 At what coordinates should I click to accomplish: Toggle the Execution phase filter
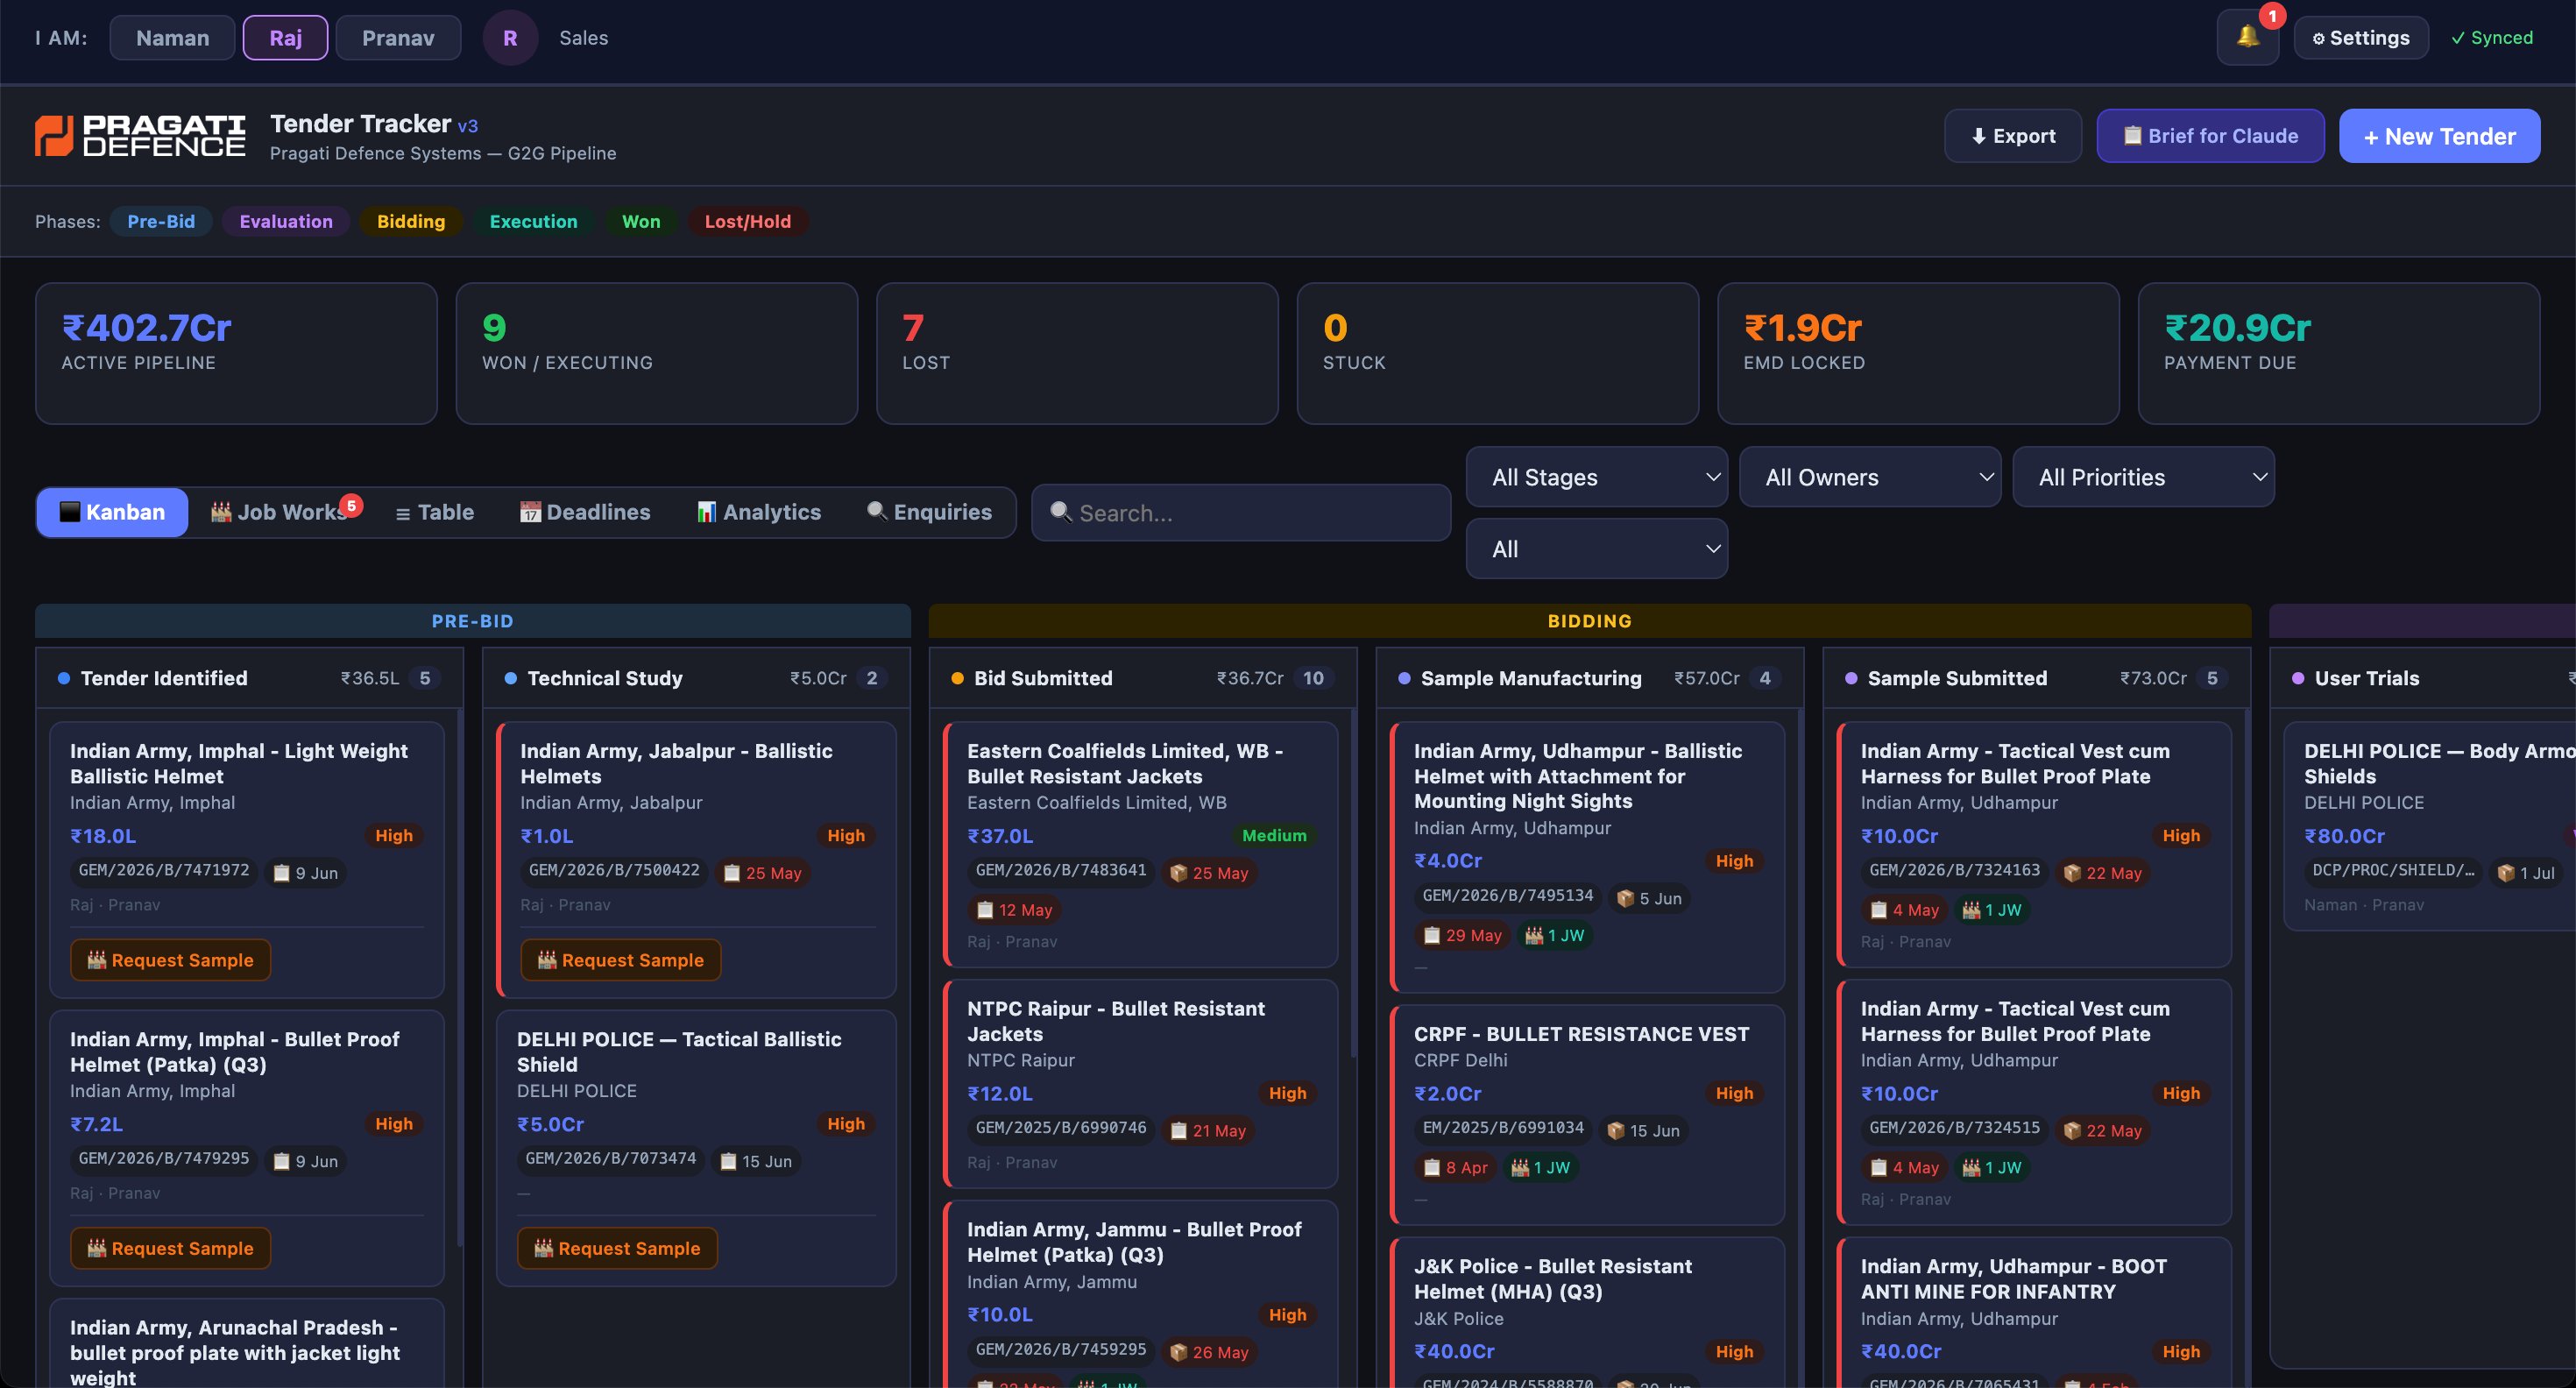click(x=533, y=221)
